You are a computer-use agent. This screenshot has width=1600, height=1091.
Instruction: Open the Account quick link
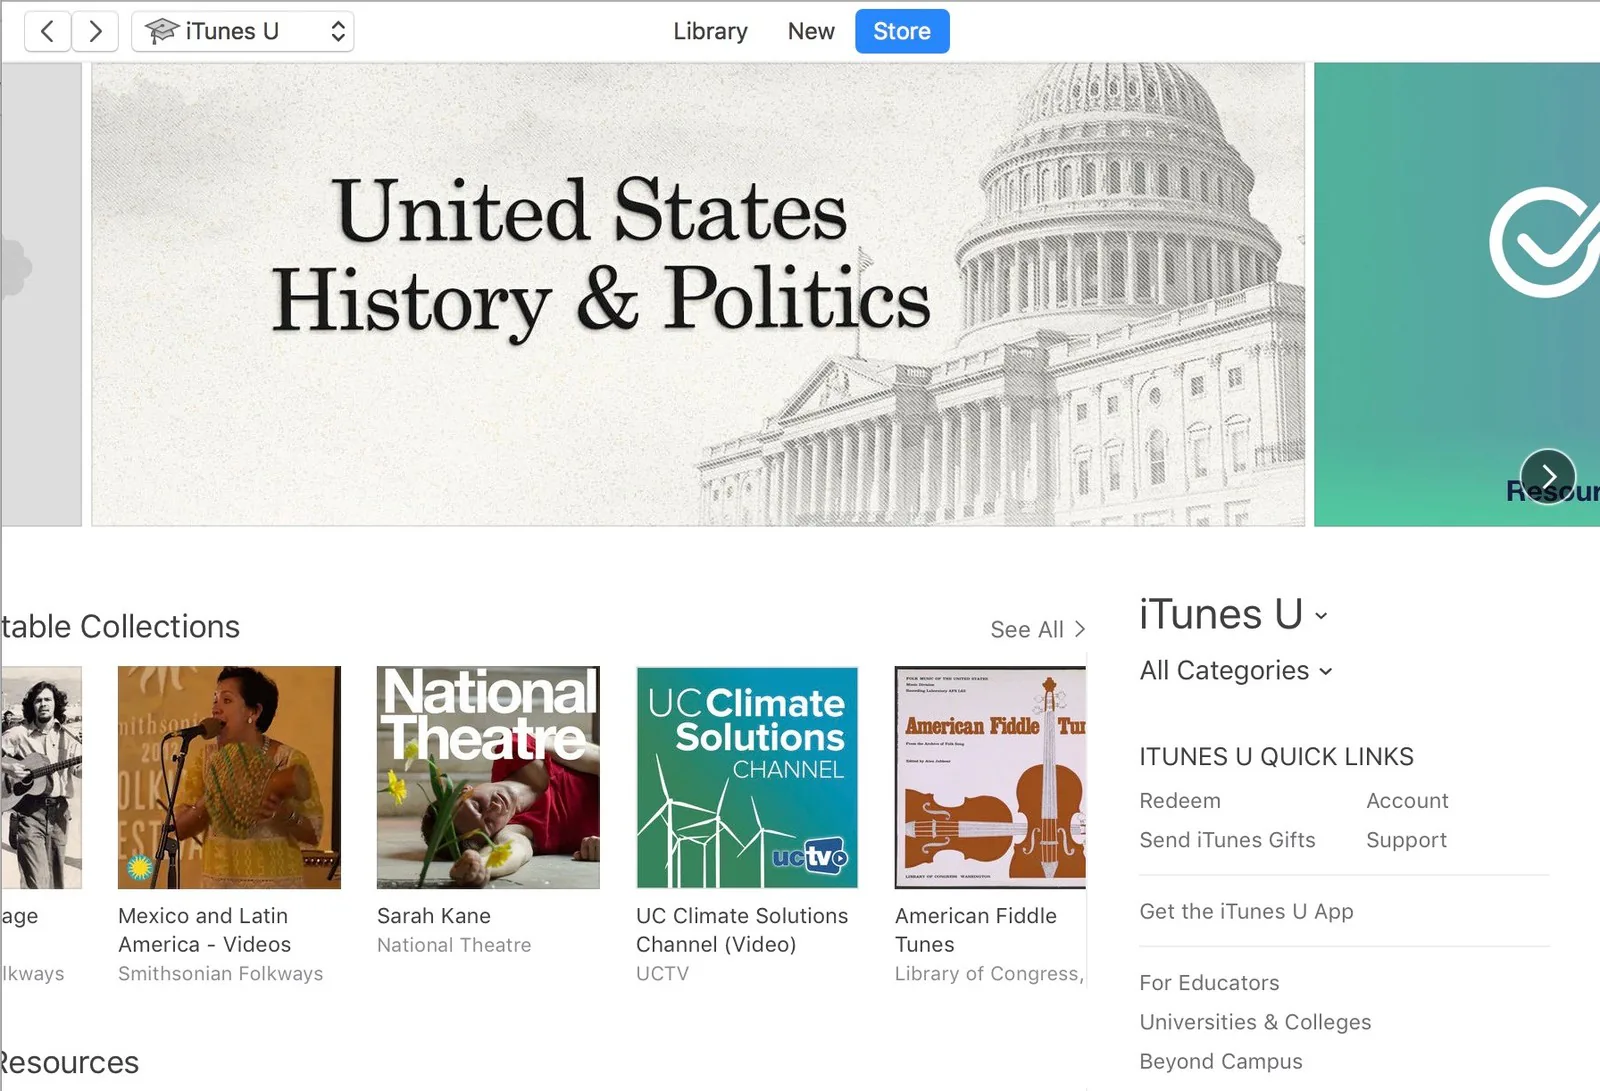[x=1407, y=801]
